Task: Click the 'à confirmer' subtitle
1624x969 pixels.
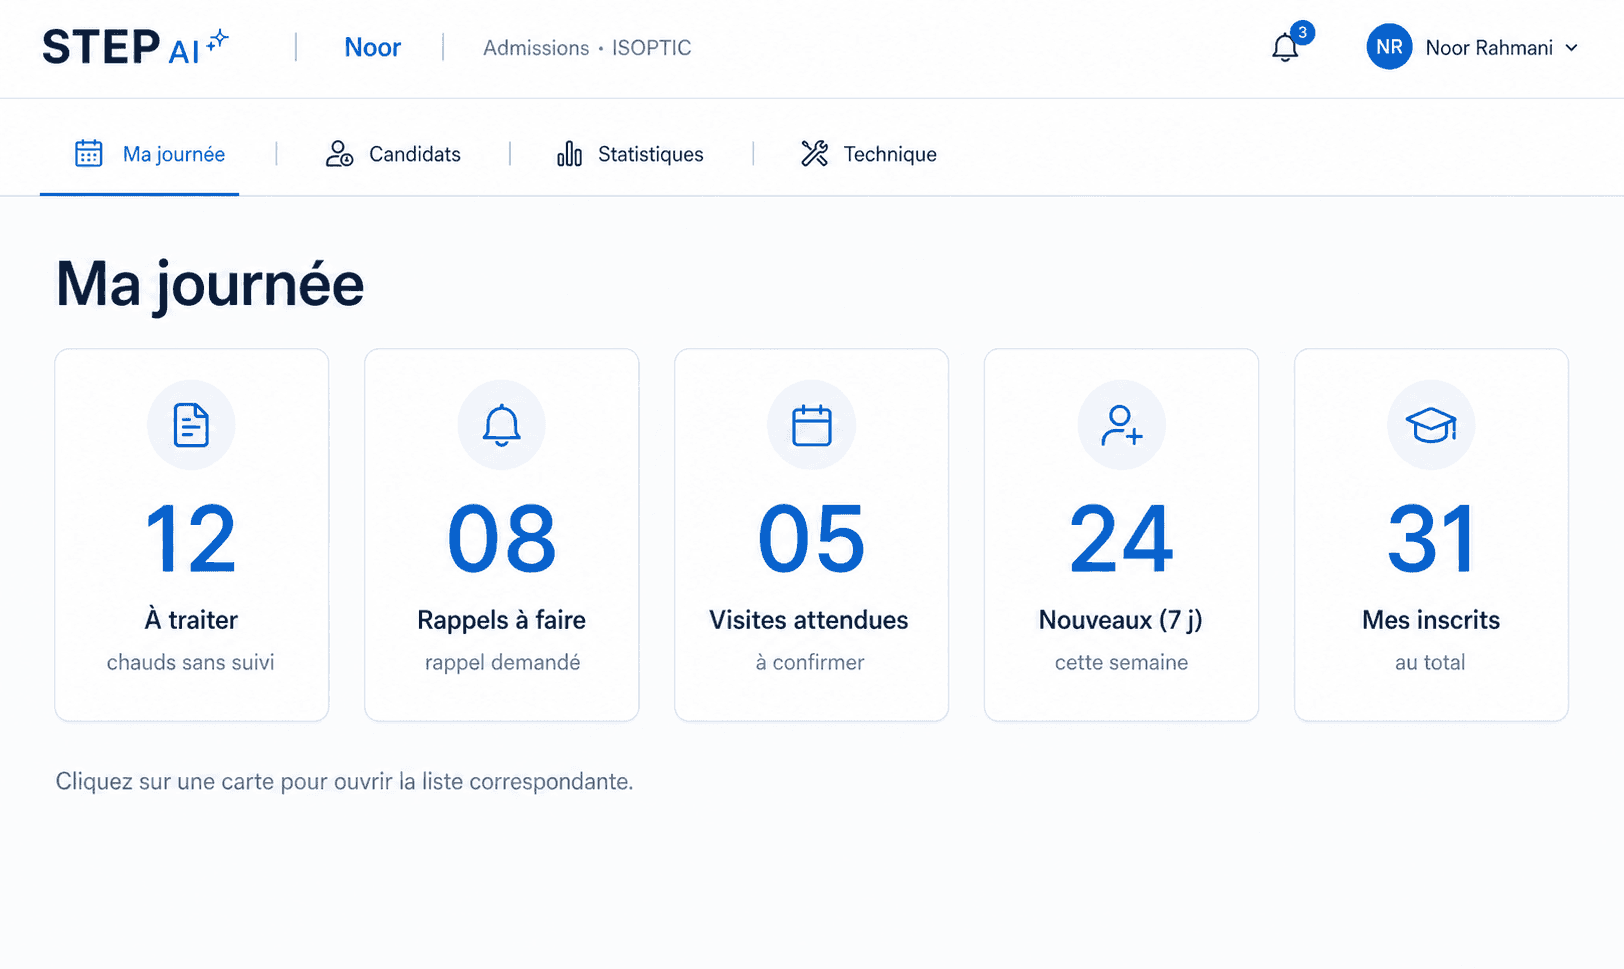Action: [x=810, y=662]
